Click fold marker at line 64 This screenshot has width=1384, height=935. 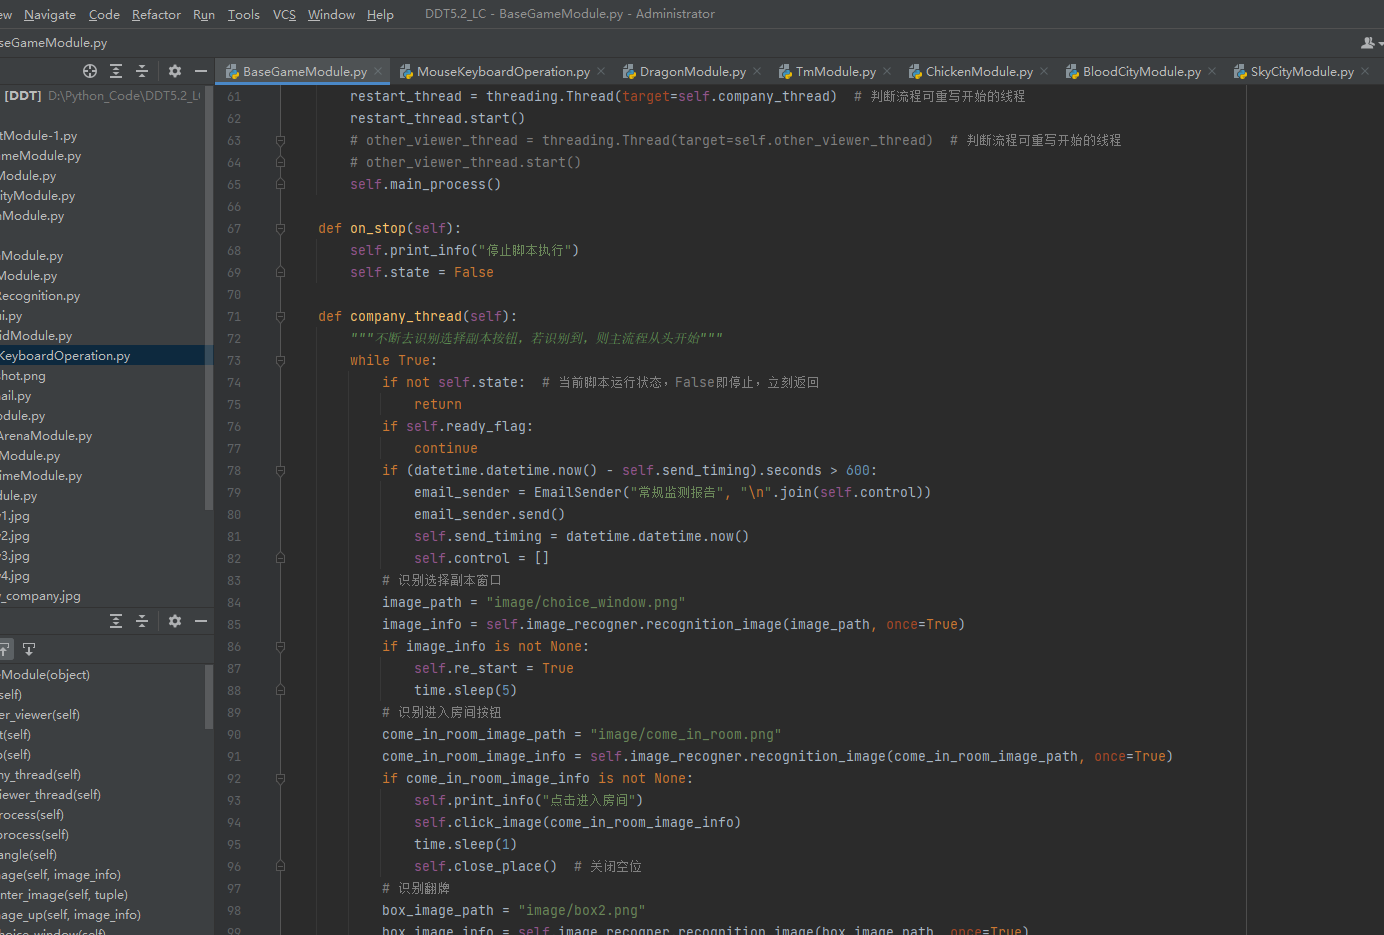coord(280,163)
